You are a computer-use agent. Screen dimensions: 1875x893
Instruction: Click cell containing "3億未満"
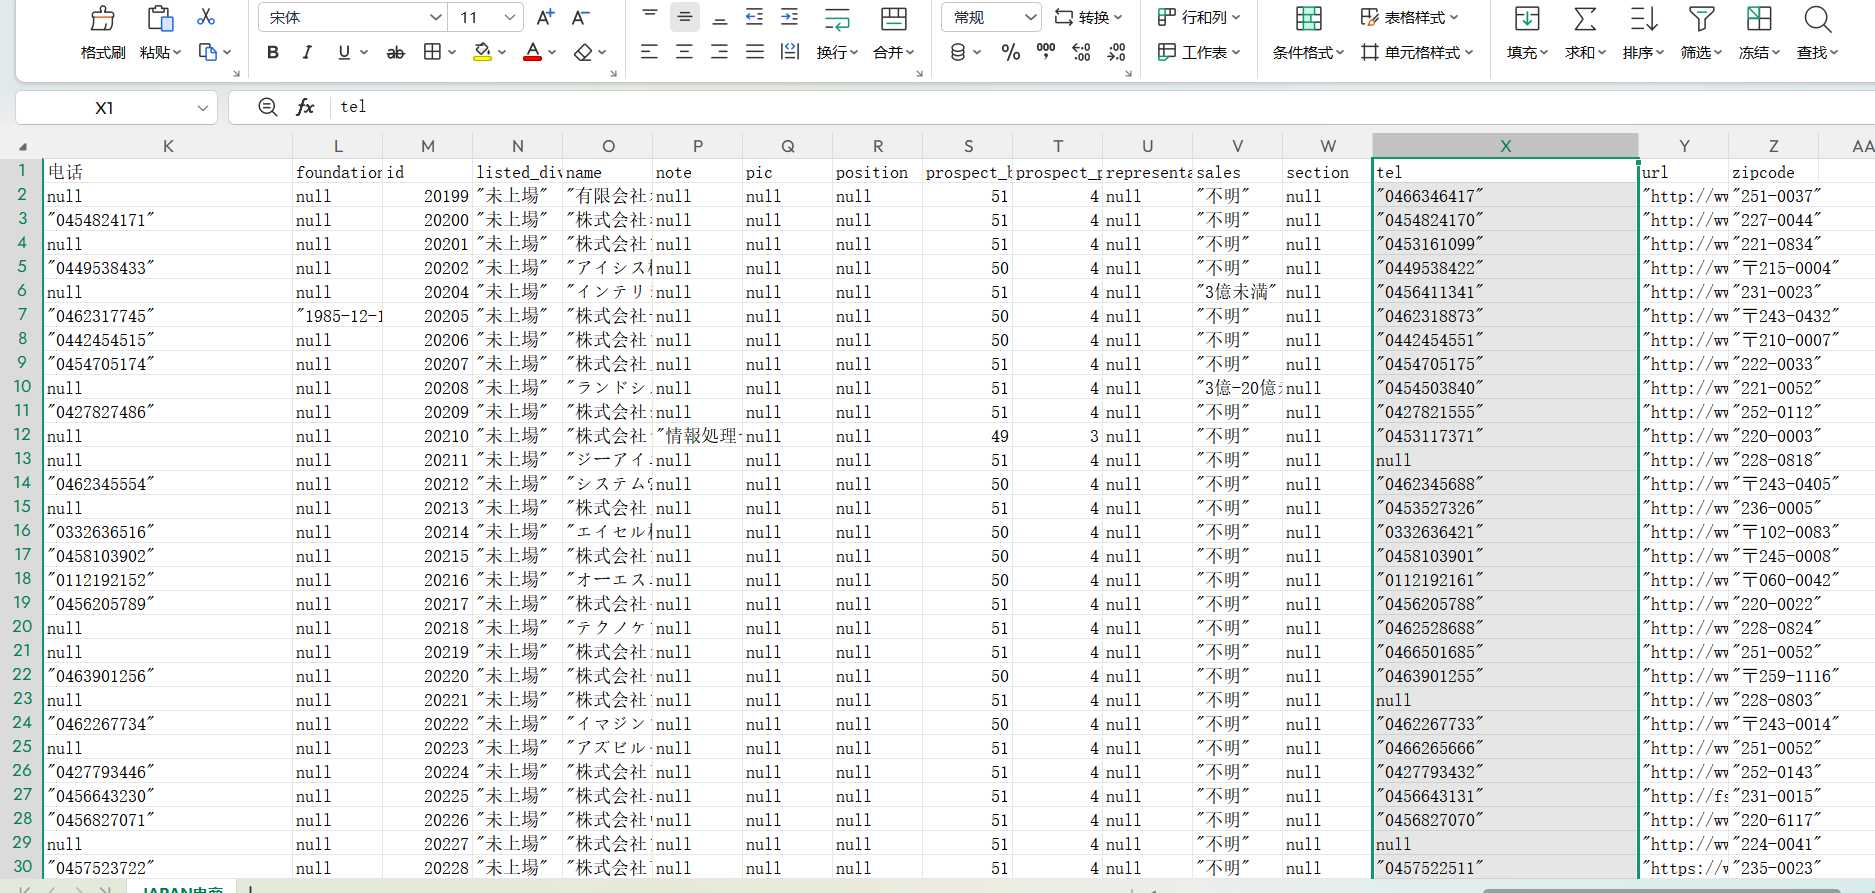[1237, 292]
